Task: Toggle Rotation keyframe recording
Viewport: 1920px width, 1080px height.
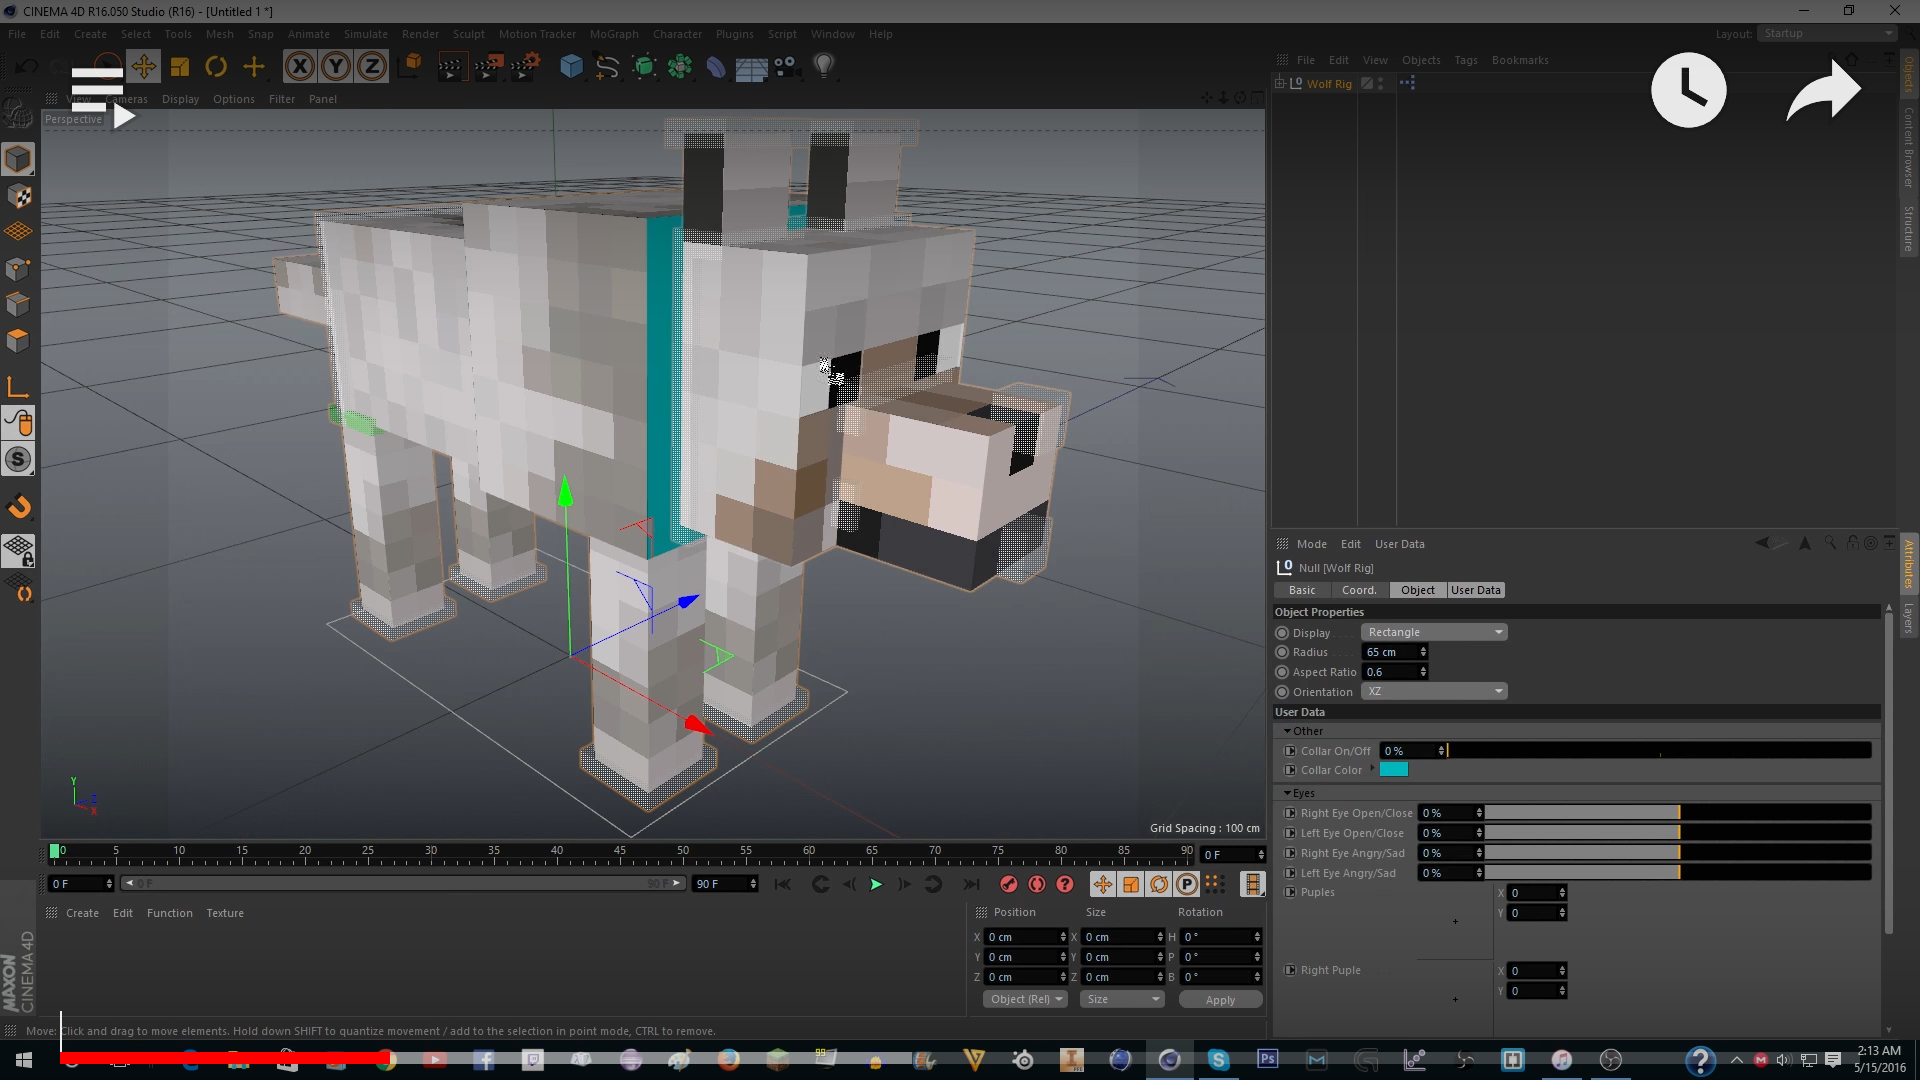Action: [1158, 884]
